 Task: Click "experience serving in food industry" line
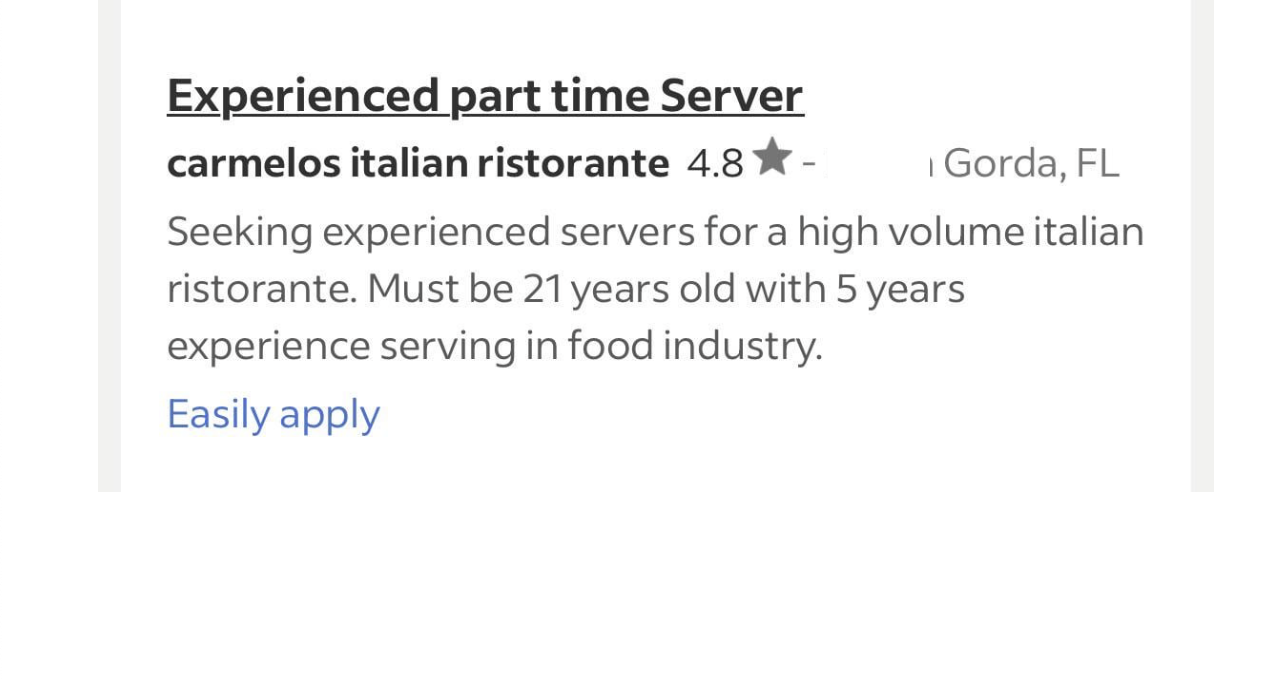[x=494, y=346]
